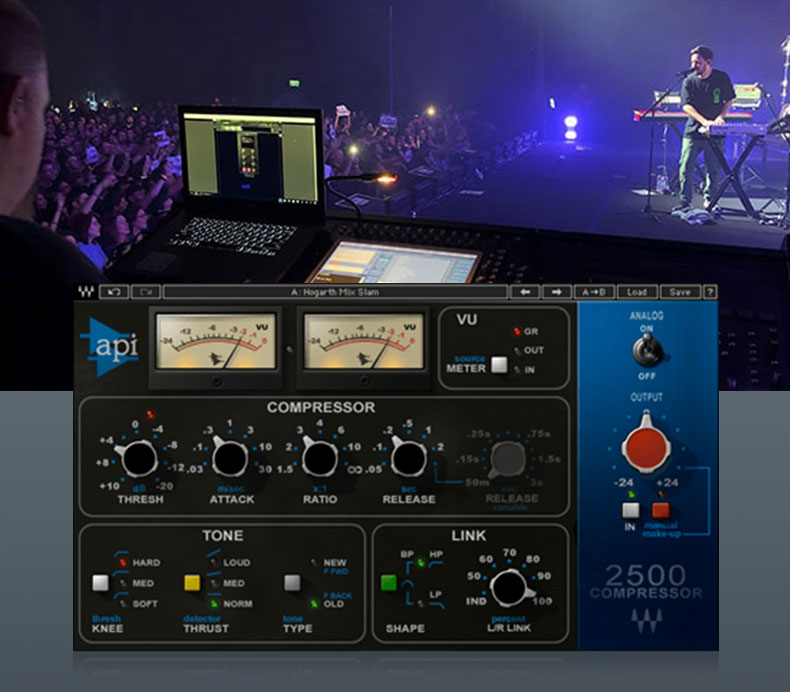Click the Waves logo below 2500 Compressor

[x=646, y=620]
